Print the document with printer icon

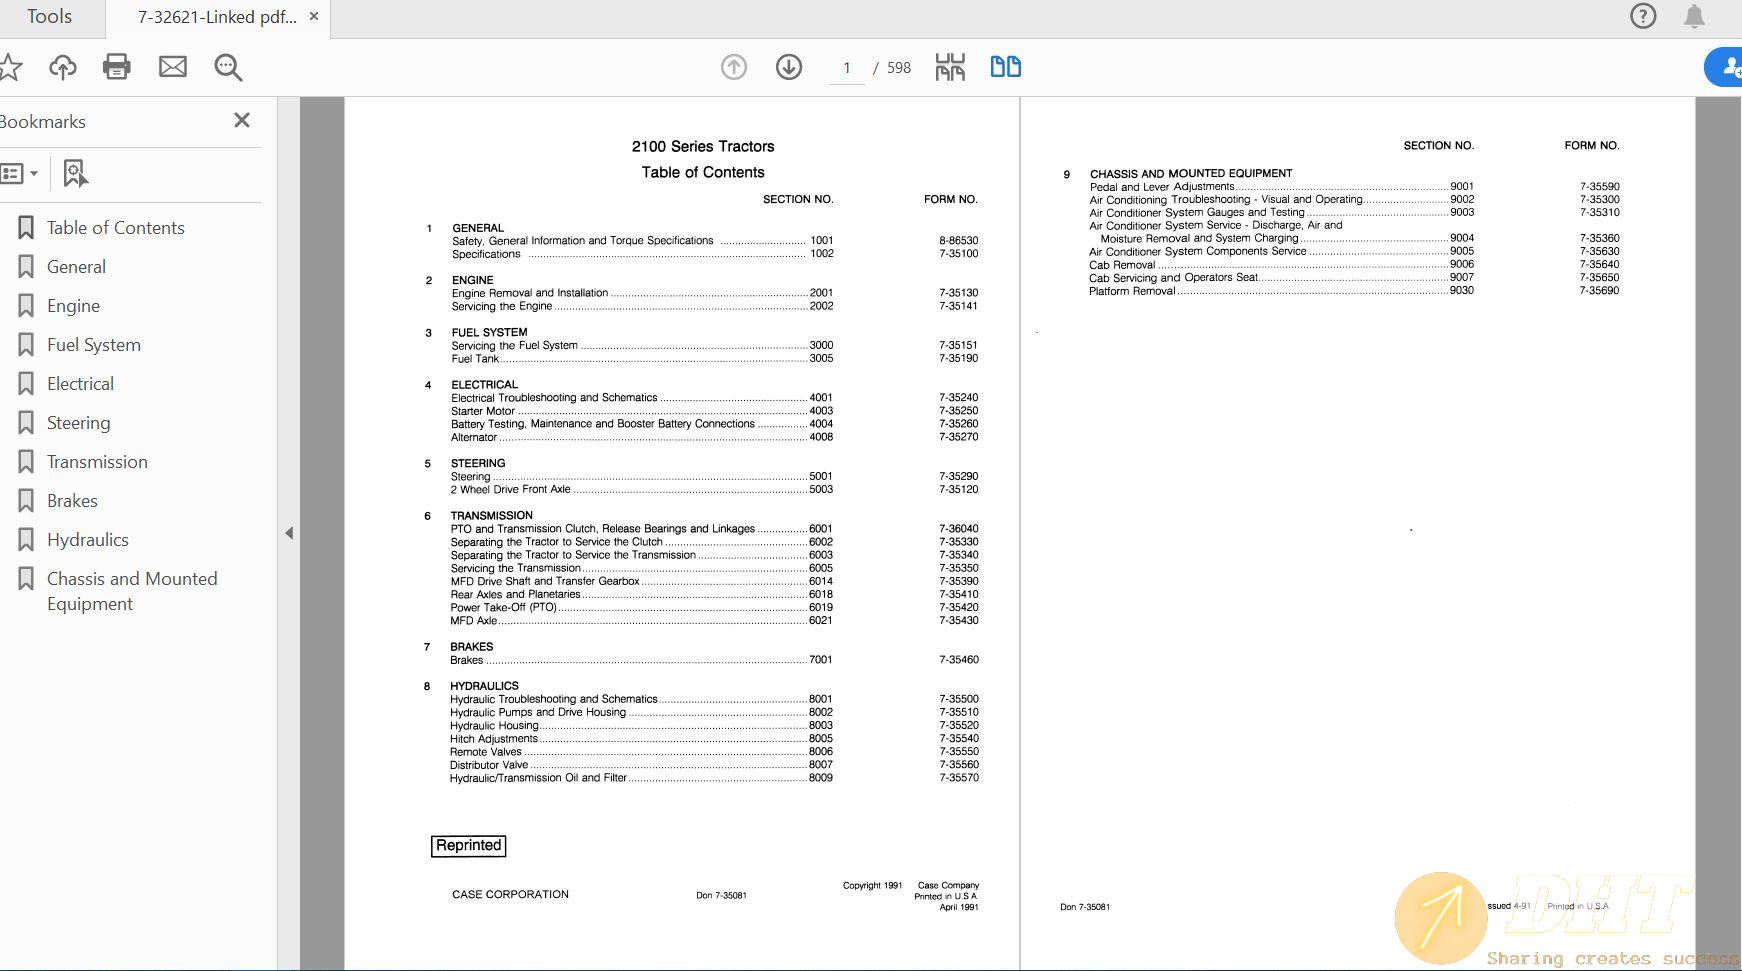pyautogui.click(x=117, y=67)
